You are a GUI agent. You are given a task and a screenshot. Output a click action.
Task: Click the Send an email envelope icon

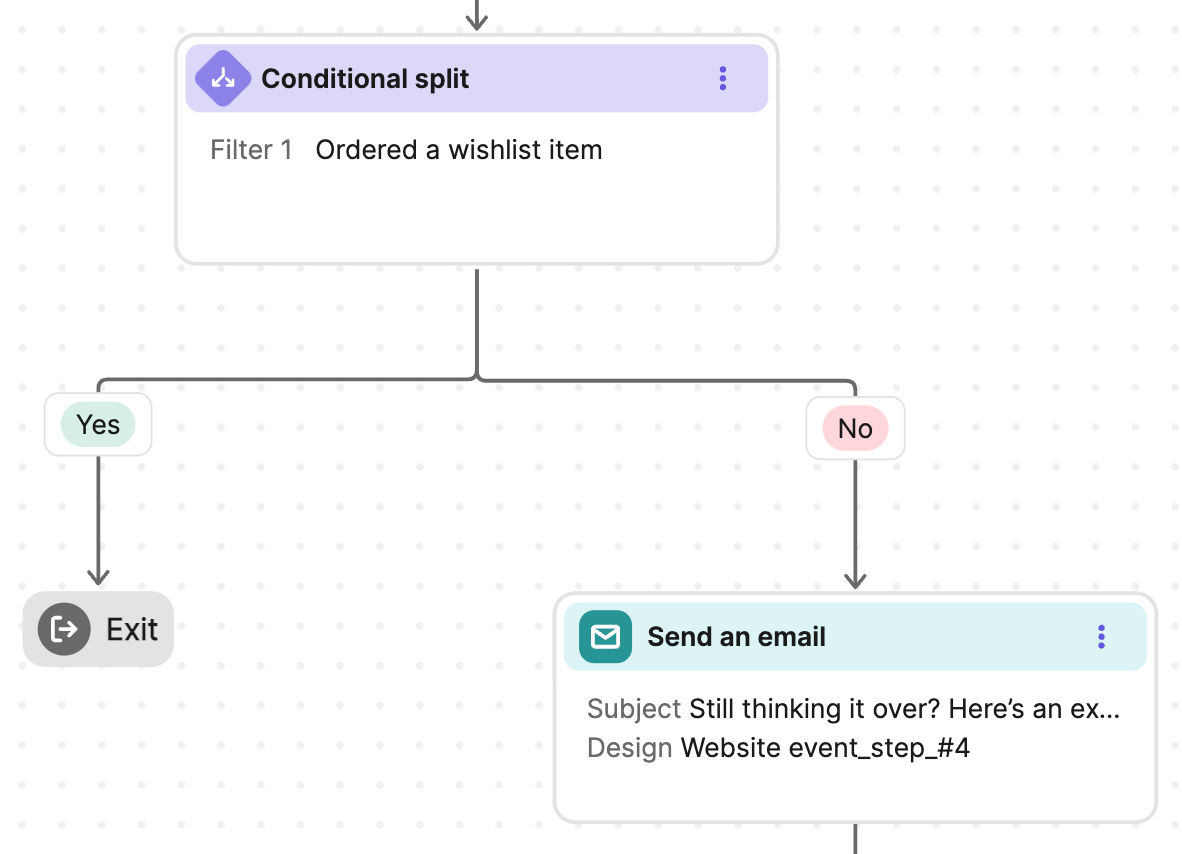(605, 637)
